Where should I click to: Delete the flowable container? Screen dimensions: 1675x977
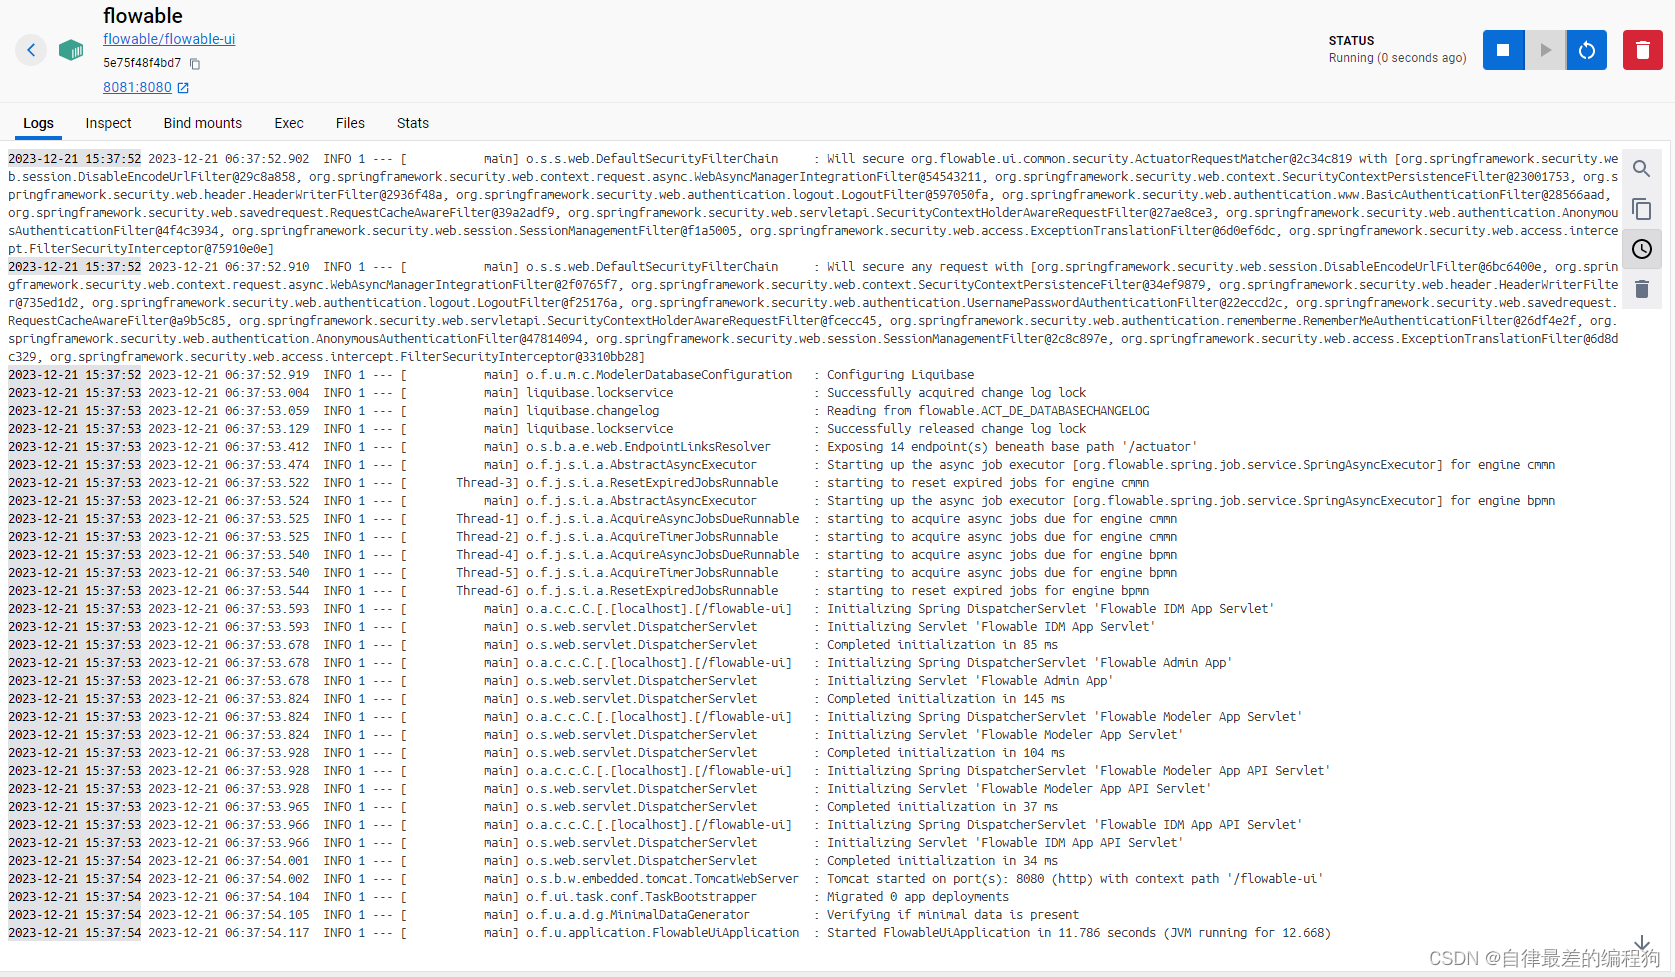point(1642,50)
